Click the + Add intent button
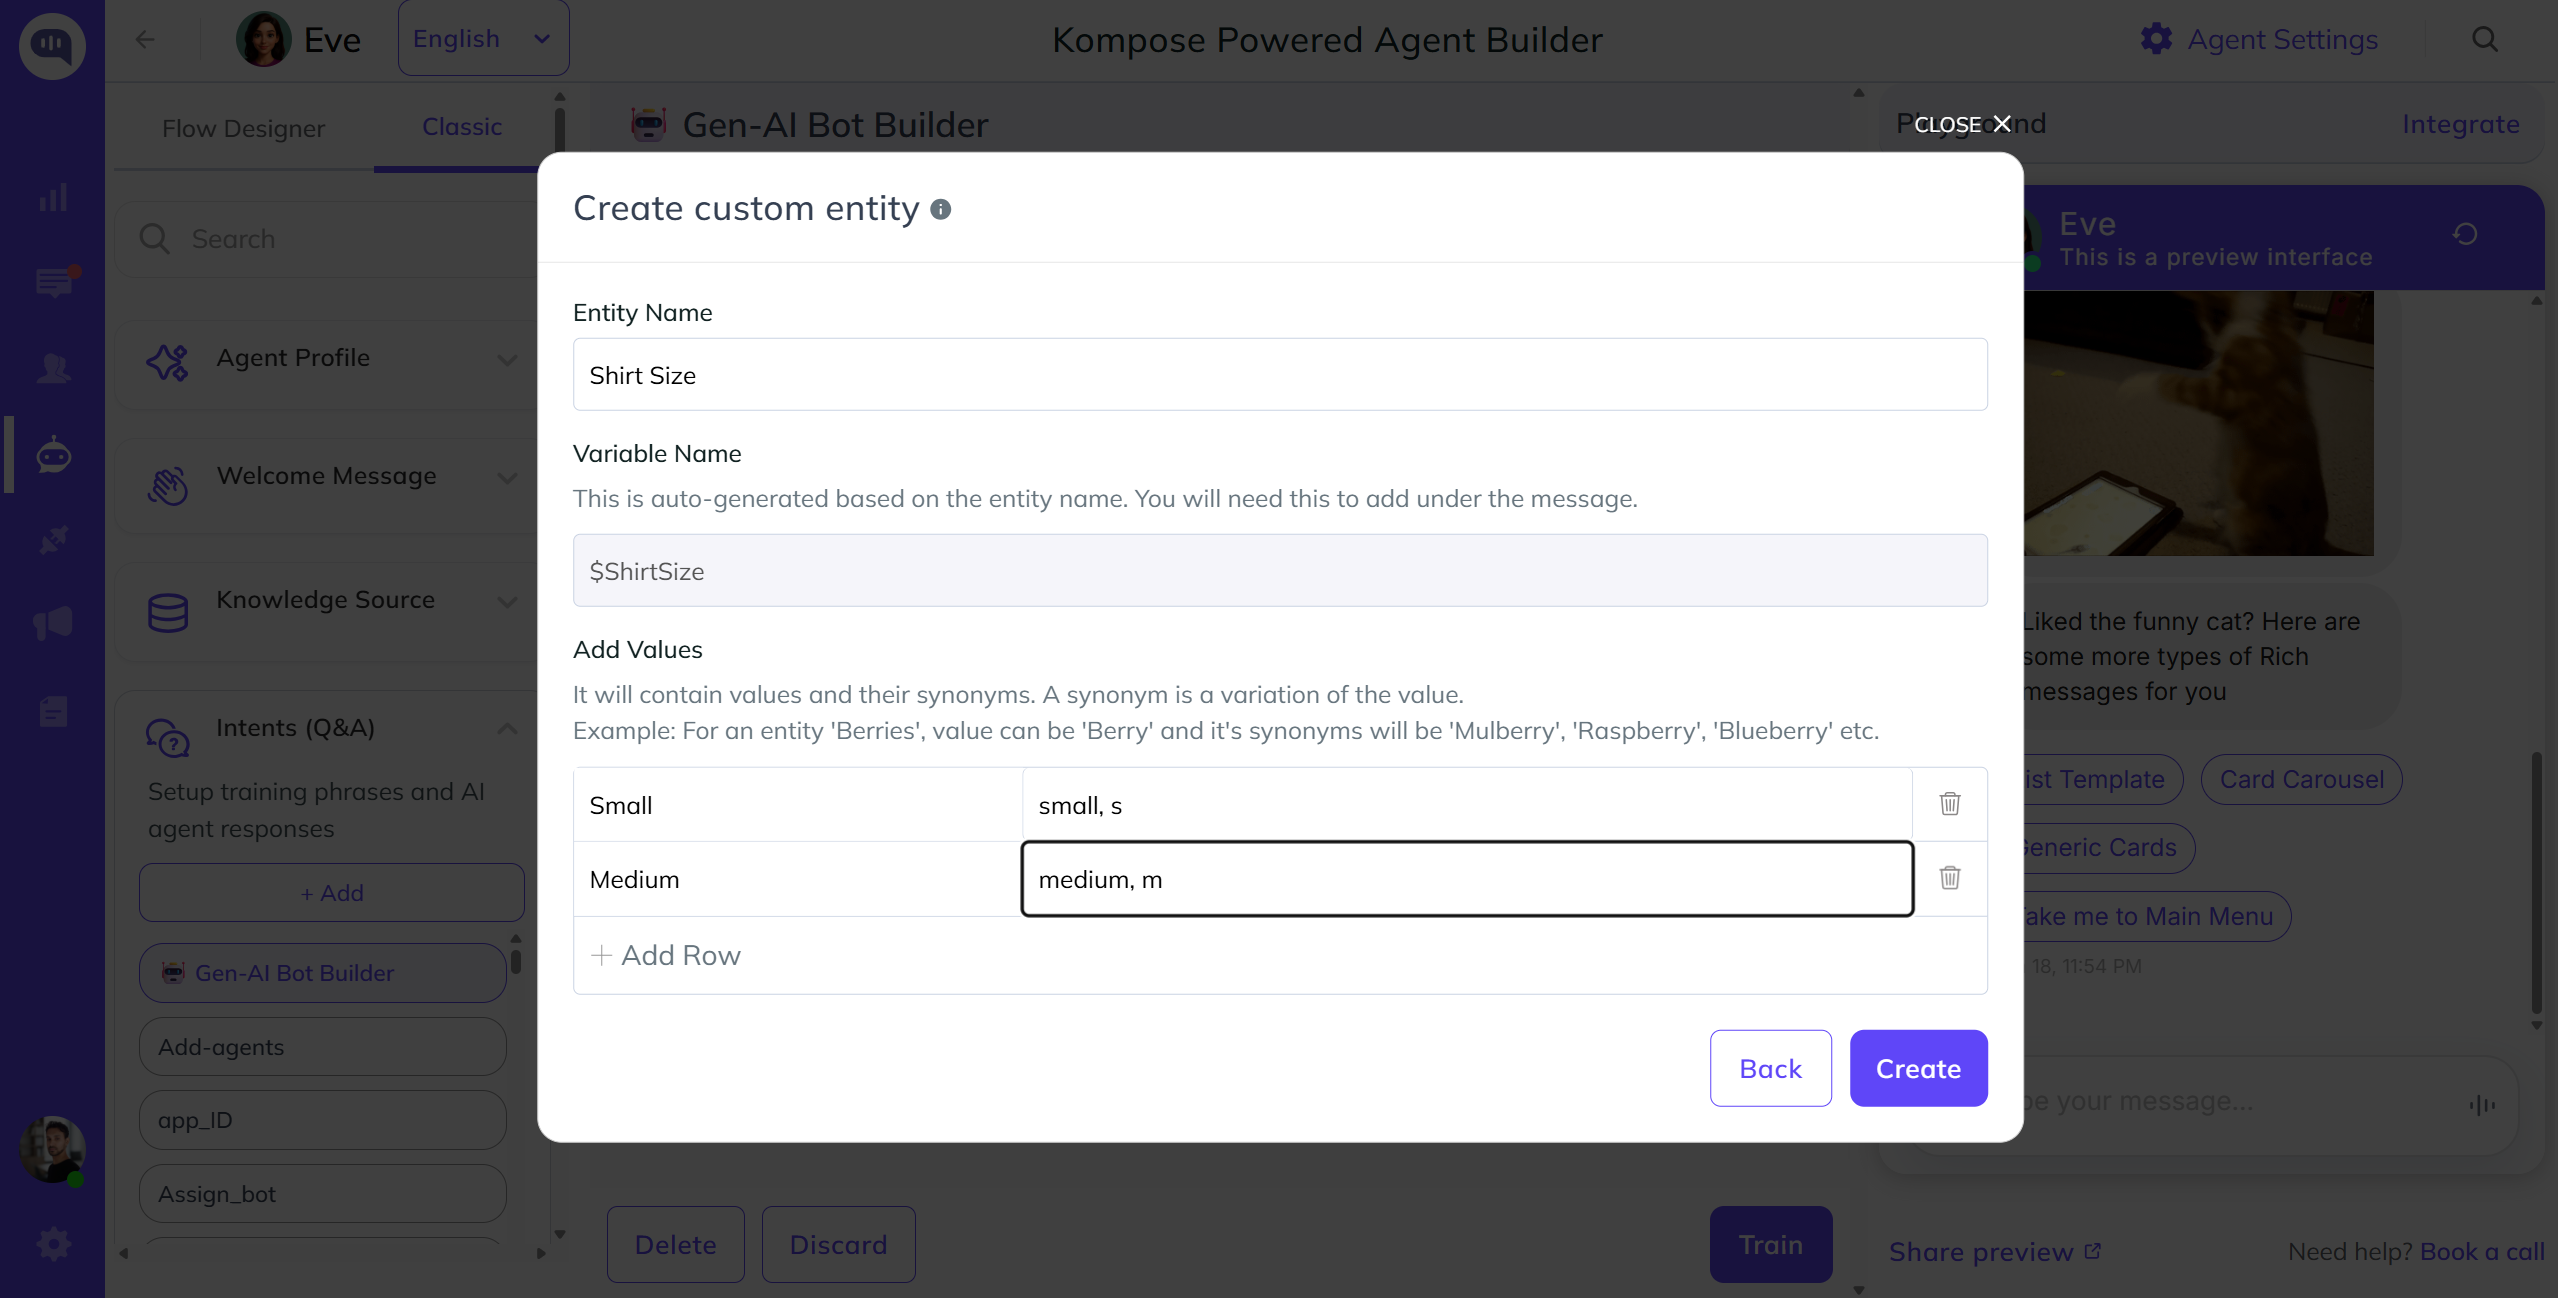Viewport: 2558px width, 1298px height. (332, 893)
